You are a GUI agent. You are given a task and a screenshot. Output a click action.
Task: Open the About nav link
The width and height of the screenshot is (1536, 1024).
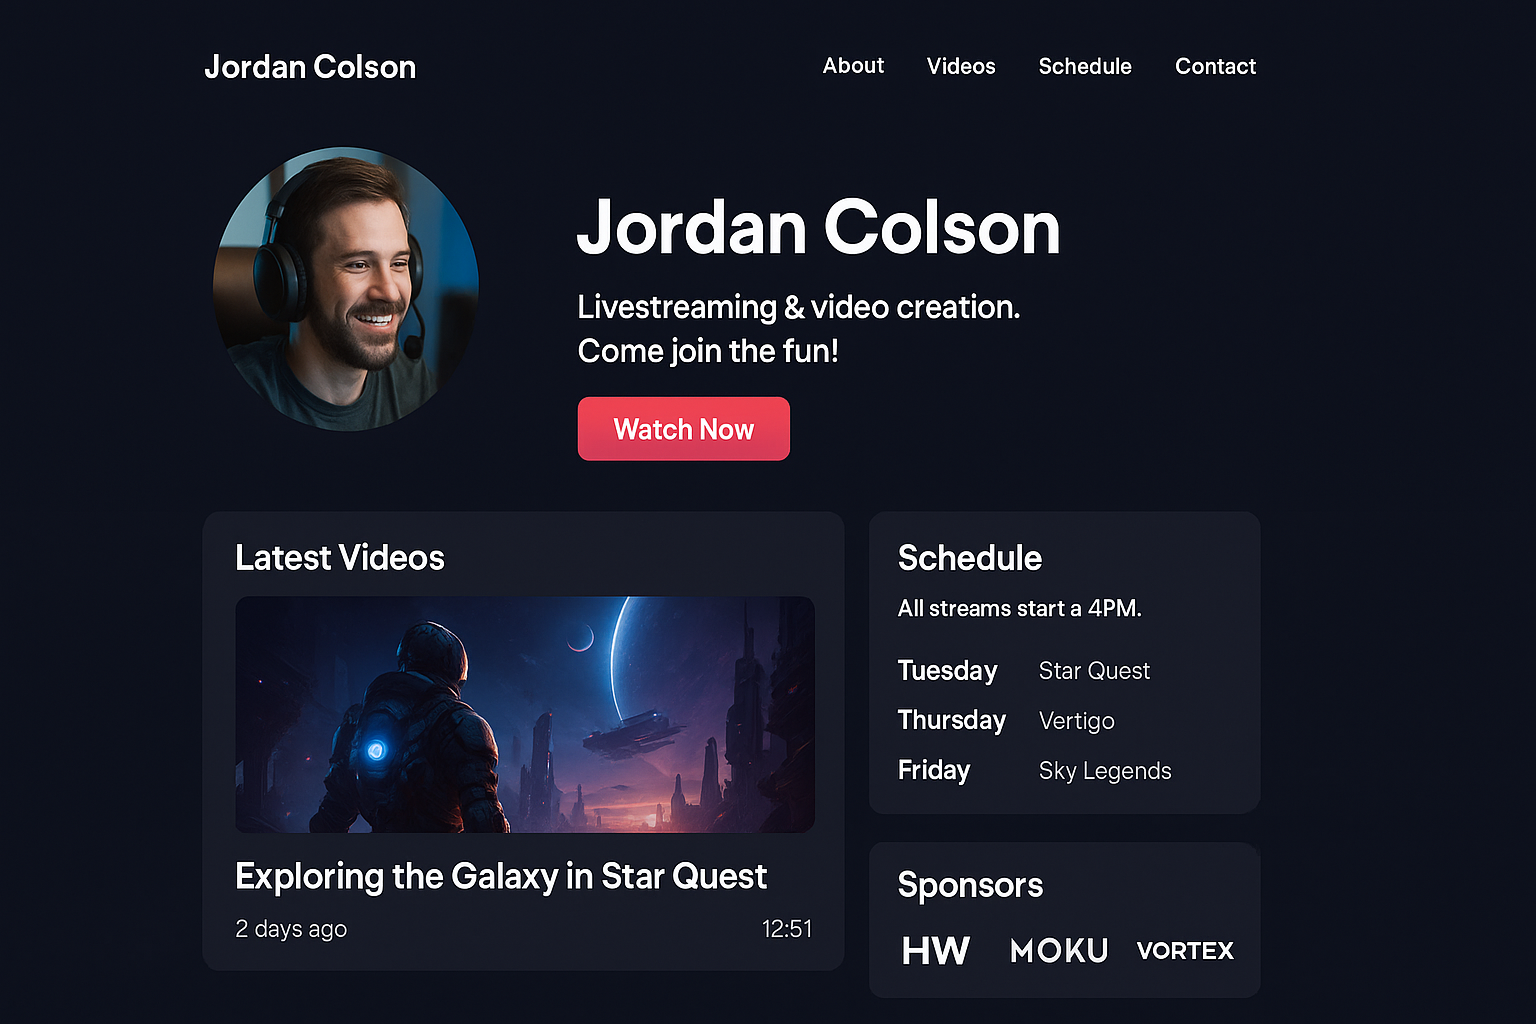click(853, 66)
